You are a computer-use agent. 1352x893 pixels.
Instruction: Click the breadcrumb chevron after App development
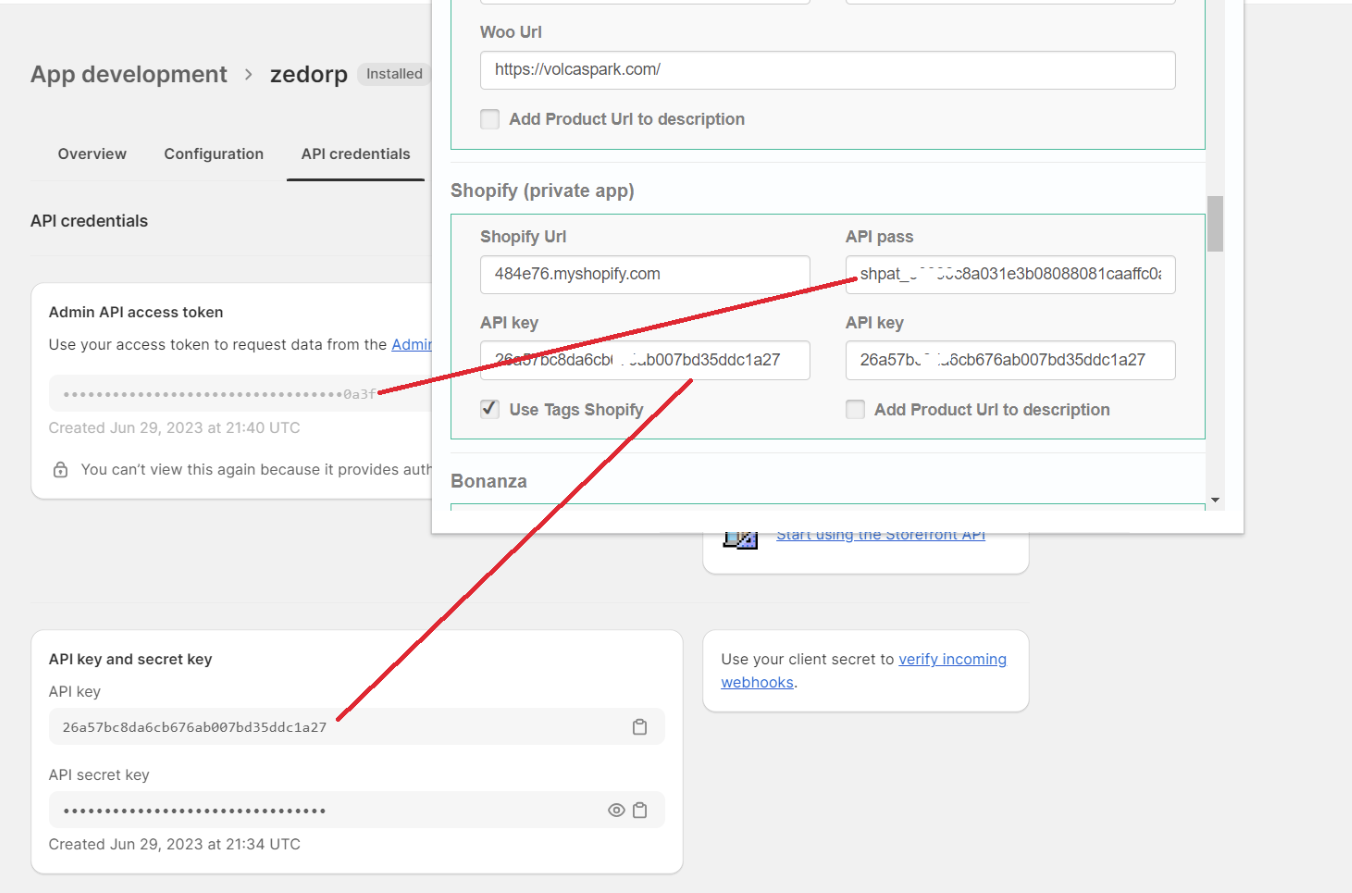pyautogui.click(x=249, y=75)
